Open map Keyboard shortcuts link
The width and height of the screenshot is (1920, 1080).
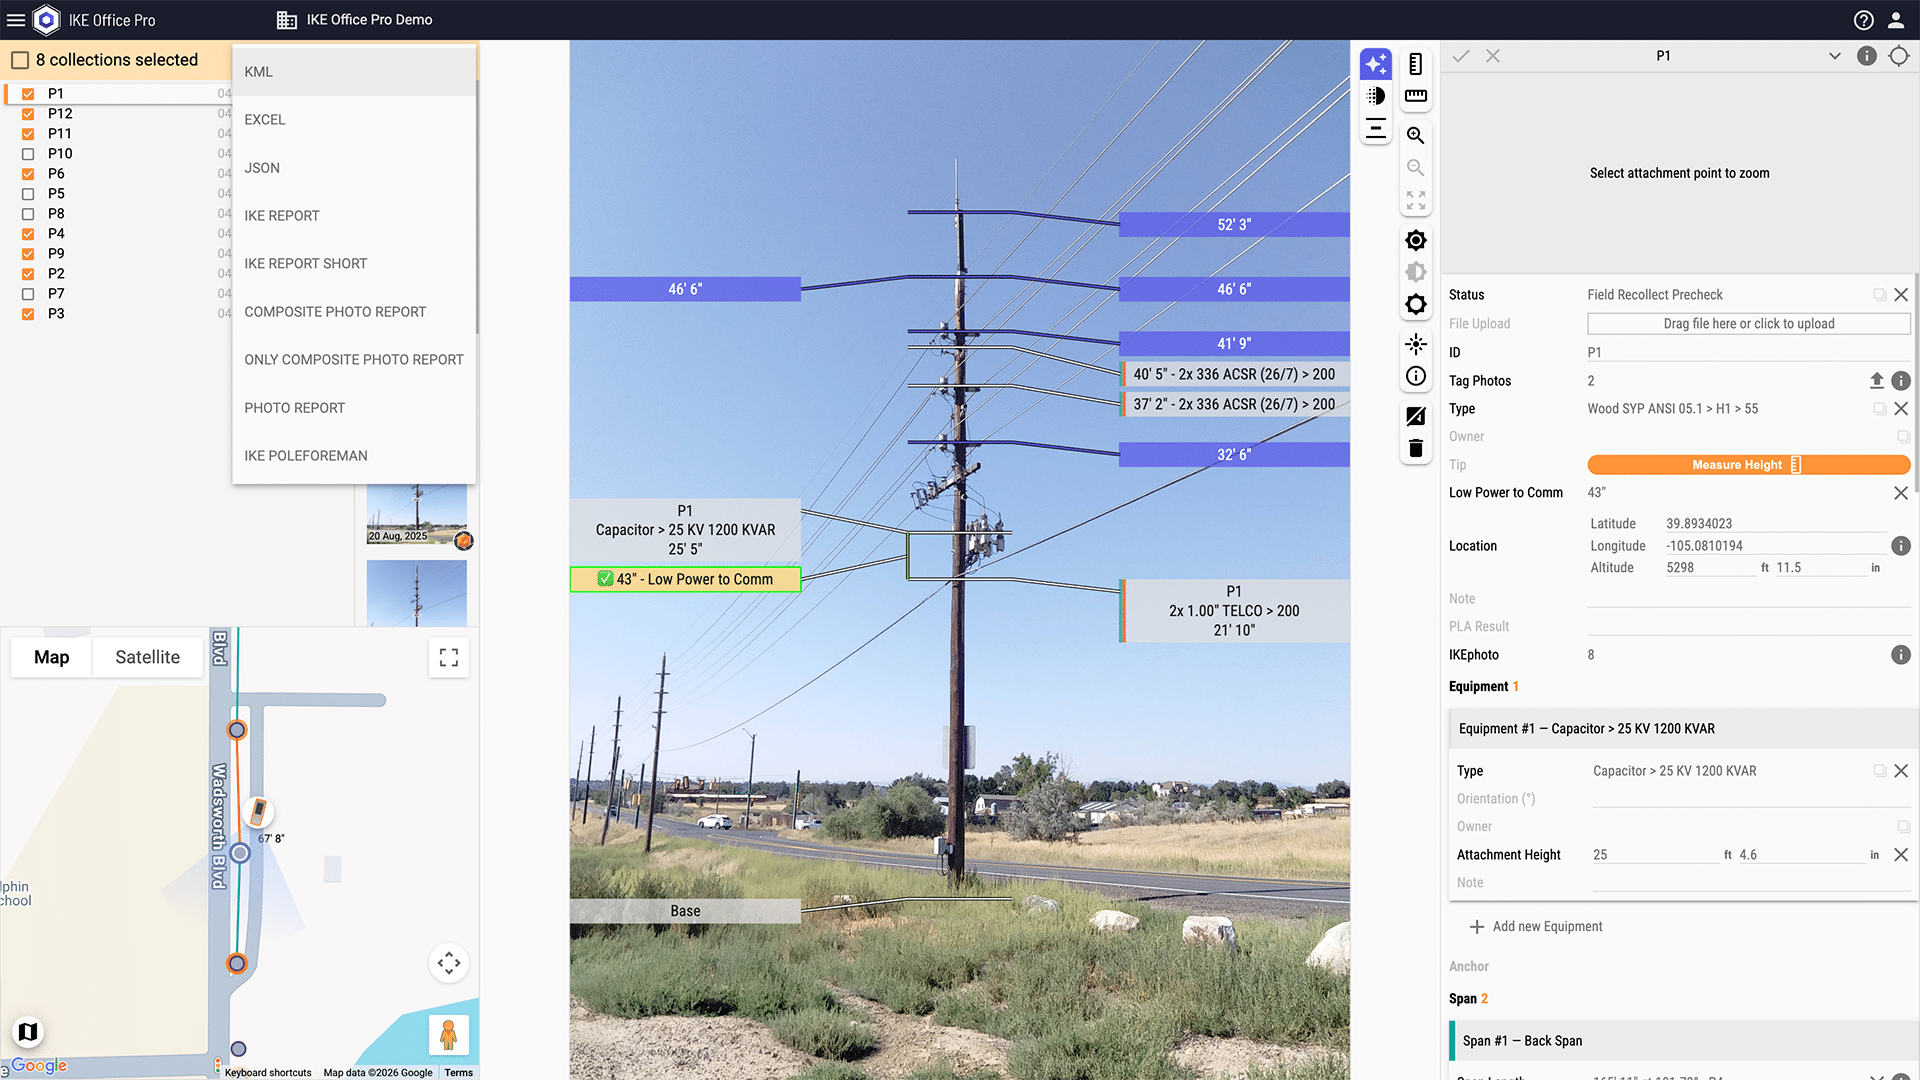tap(268, 1073)
